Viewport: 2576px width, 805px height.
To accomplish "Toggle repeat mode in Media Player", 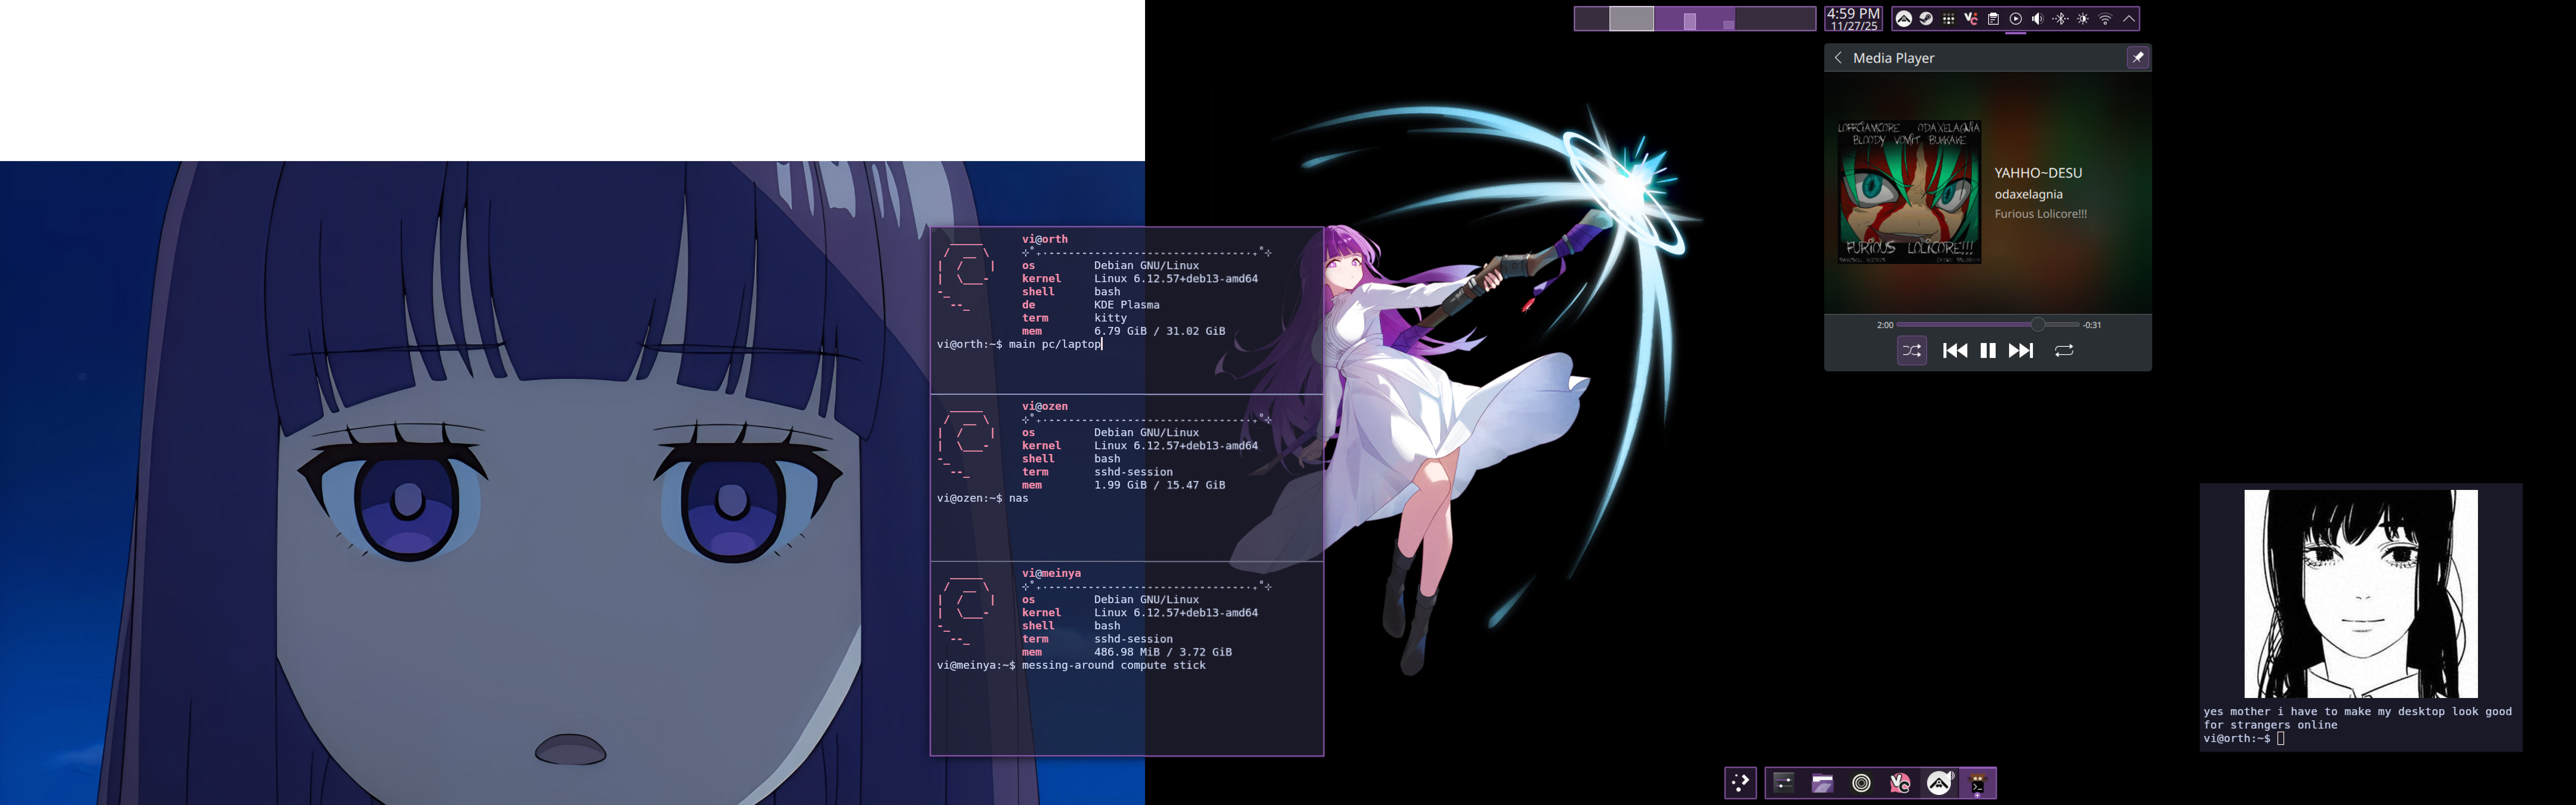I will pos(2064,350).
